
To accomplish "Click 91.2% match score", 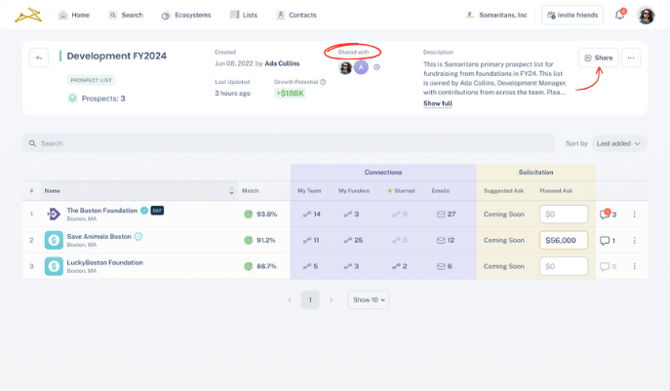I will pyautogui.click(x=260, y=240).
